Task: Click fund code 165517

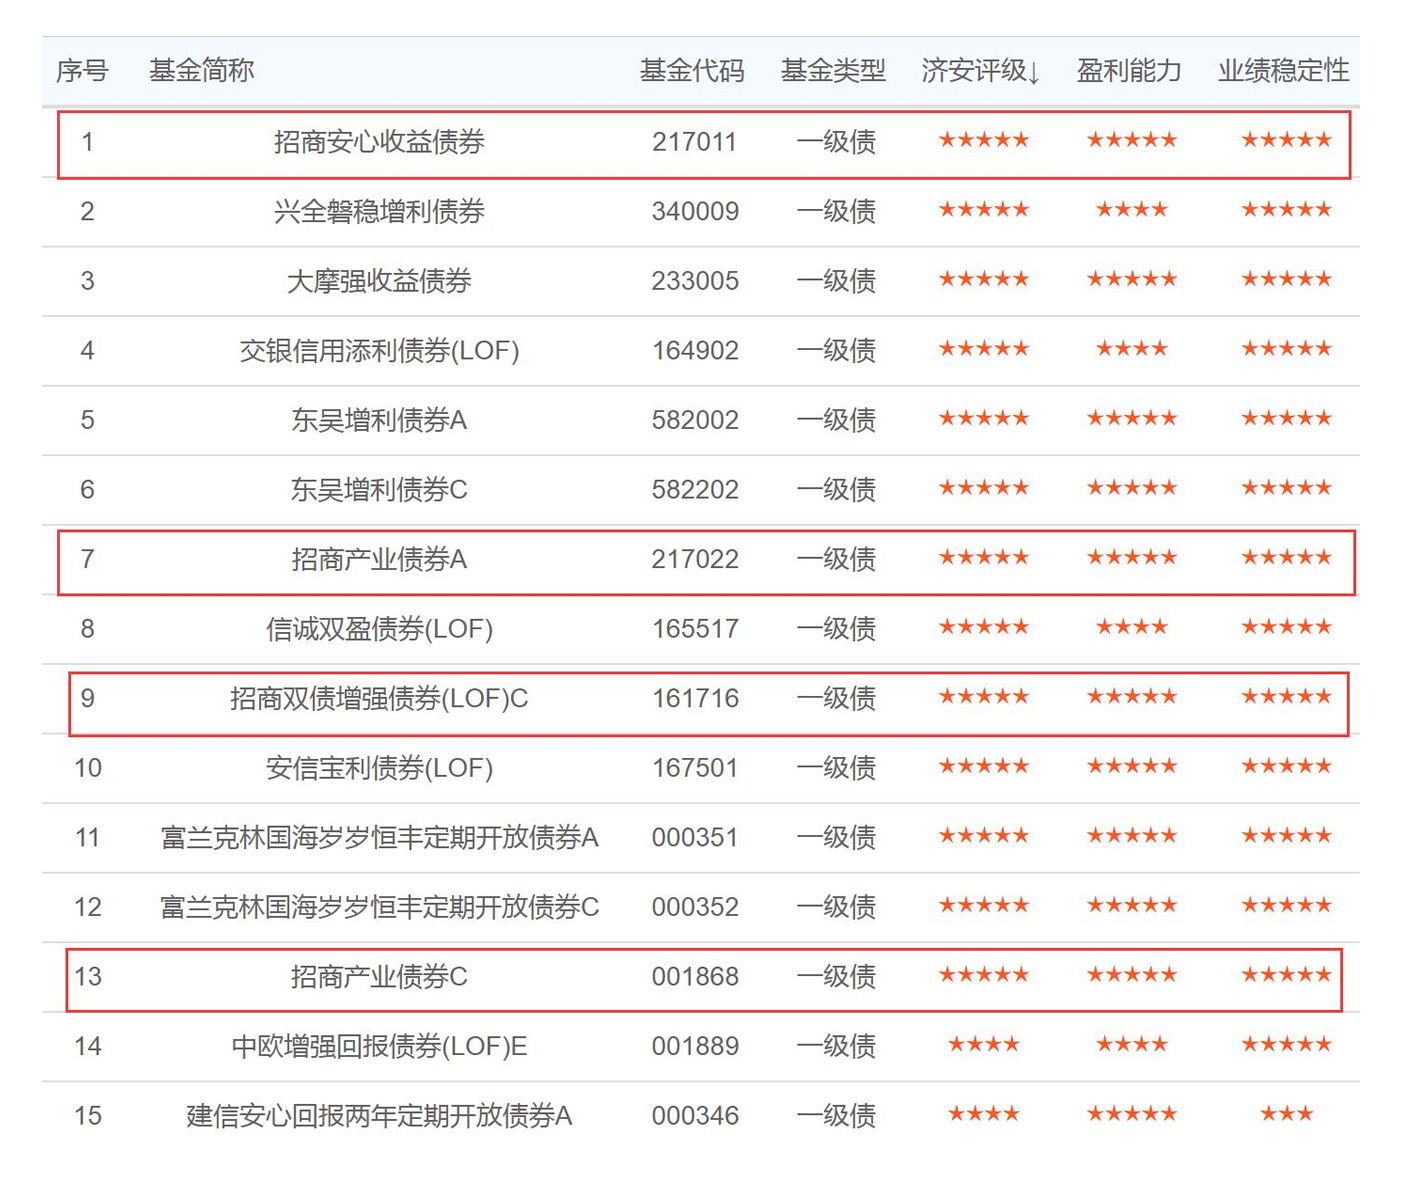Action: [695, 629]
